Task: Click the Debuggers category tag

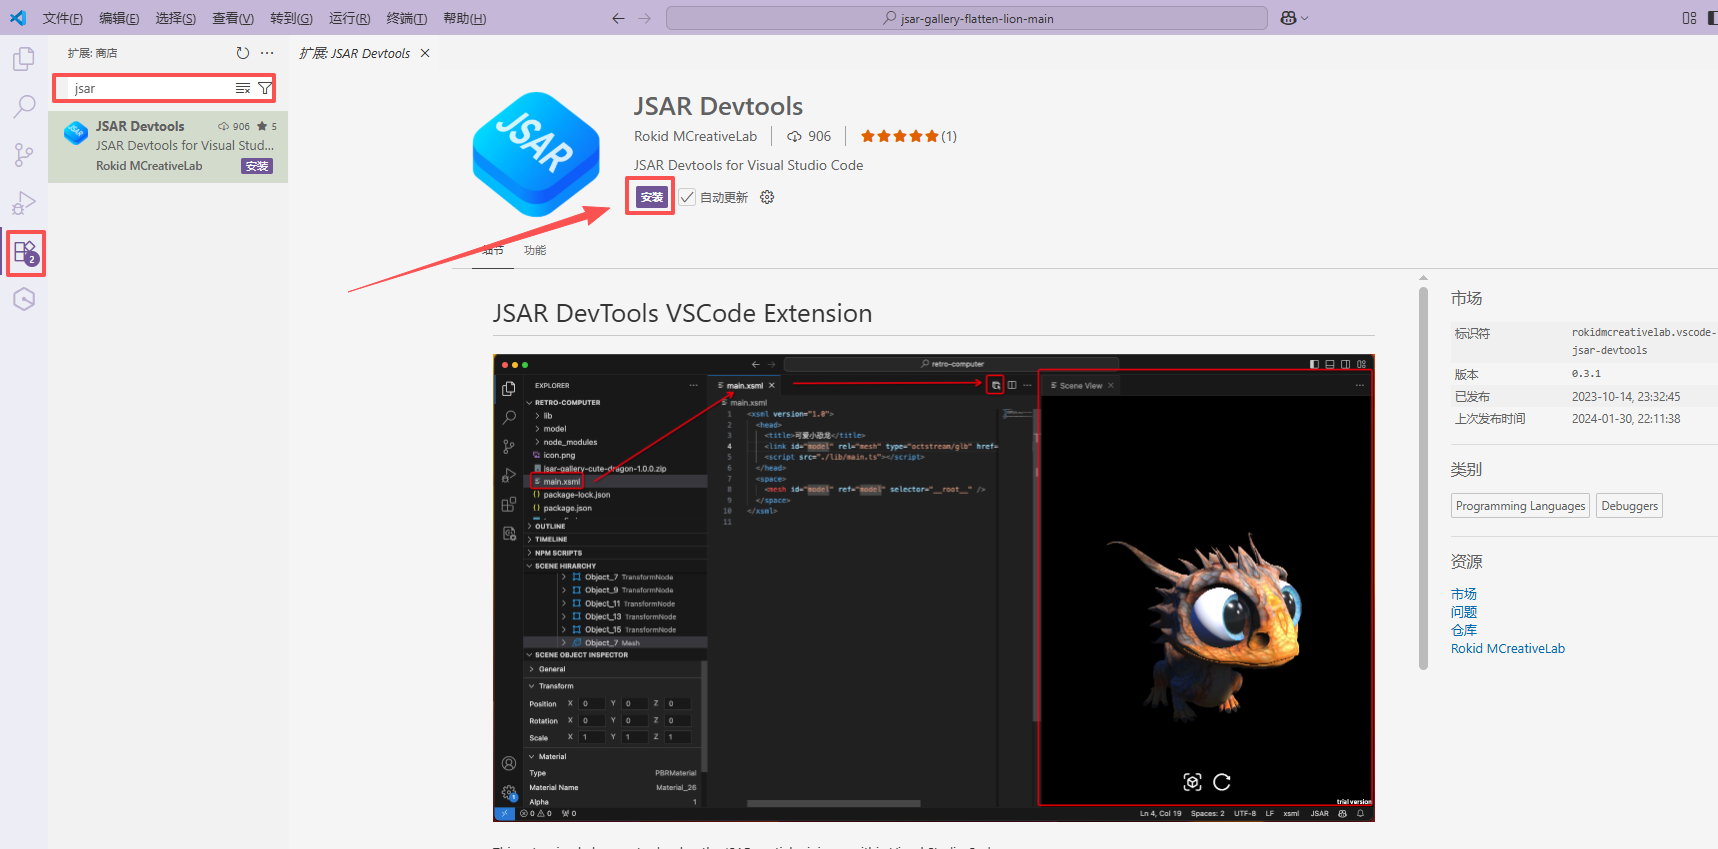Action: 1629,506
